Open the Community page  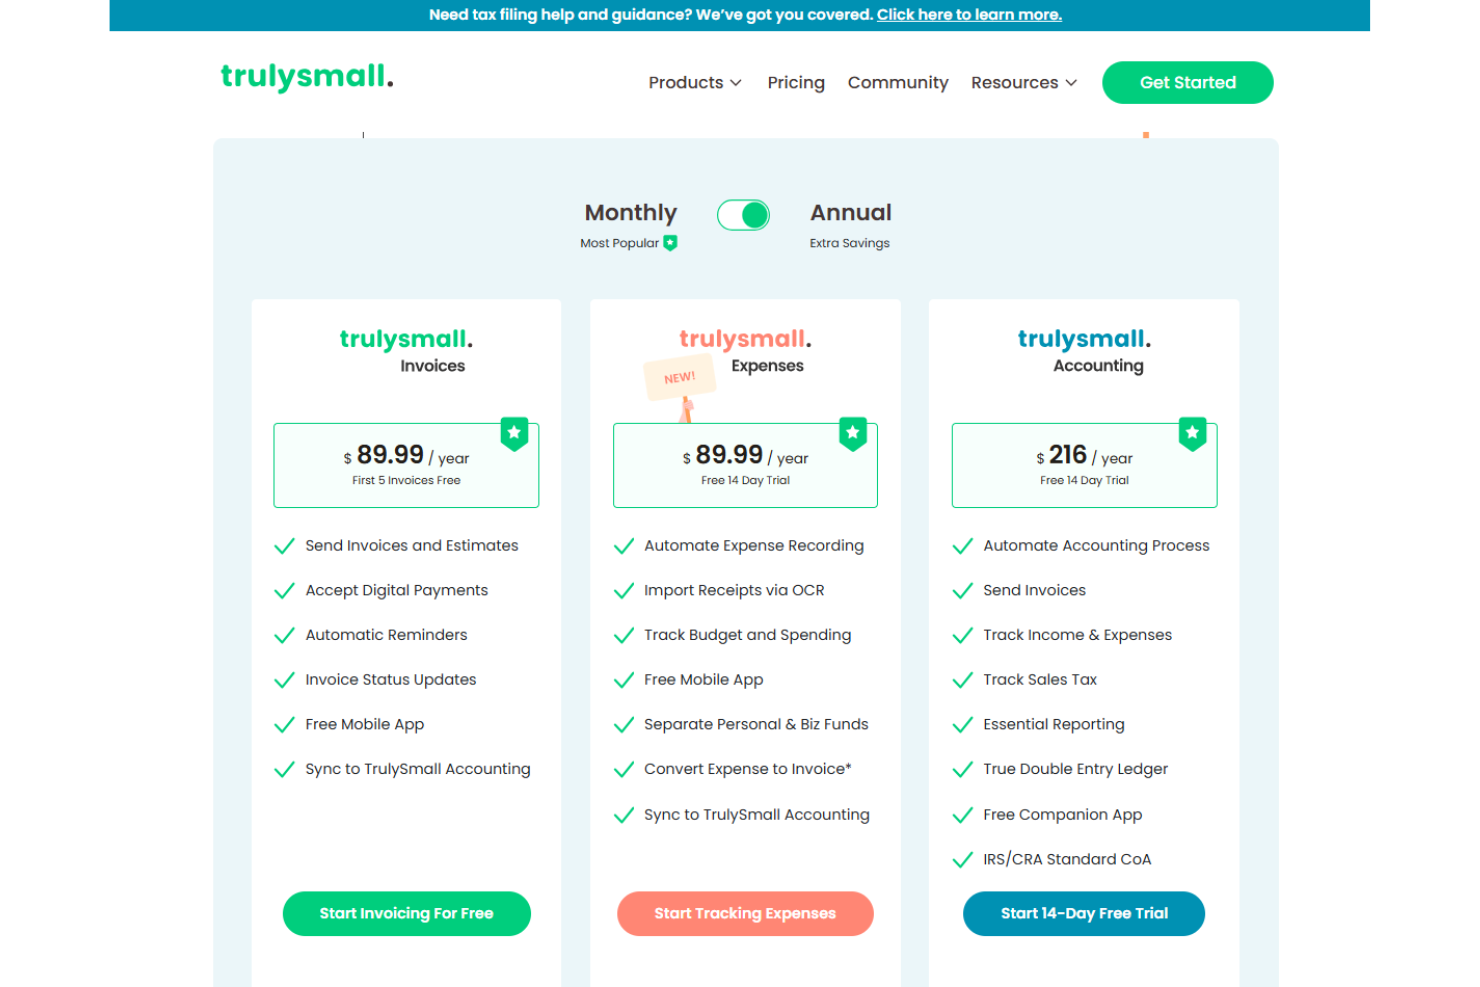click(x=898, y=83)
